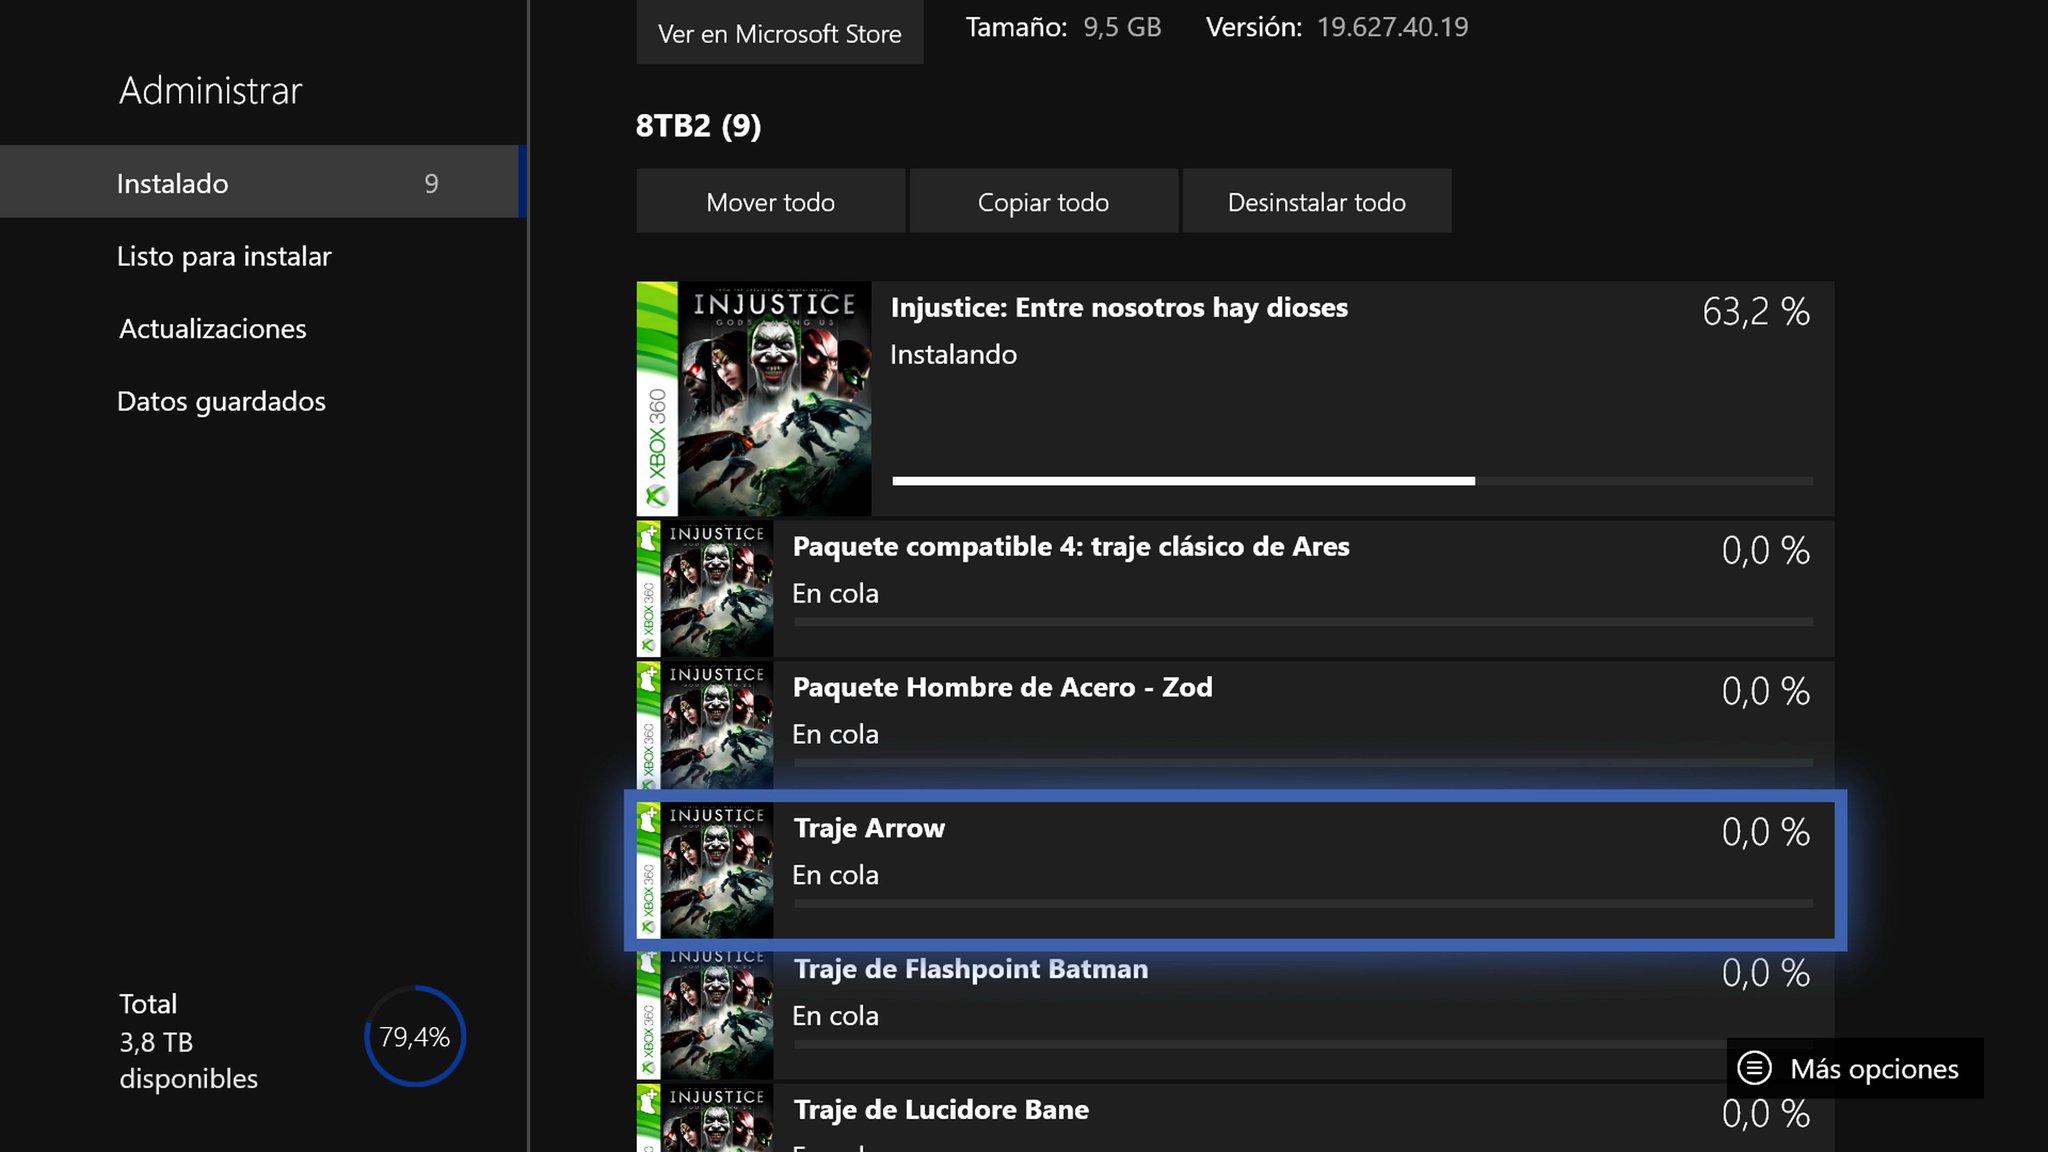The width and height of the screenshot is (2048, 1152).
Task: Click the 8TB2 (9) drive heading
Action: pos(698,126)
